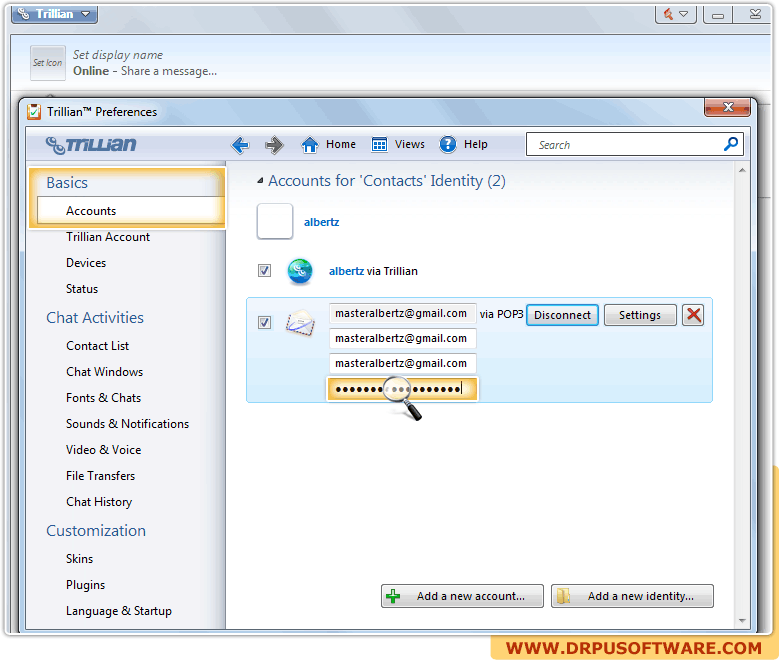Remove email account with red X

(693, 315)
